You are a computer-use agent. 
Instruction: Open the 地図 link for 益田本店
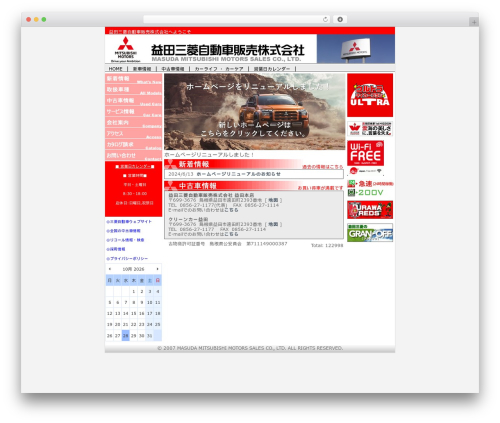click(x=273, y=200)
